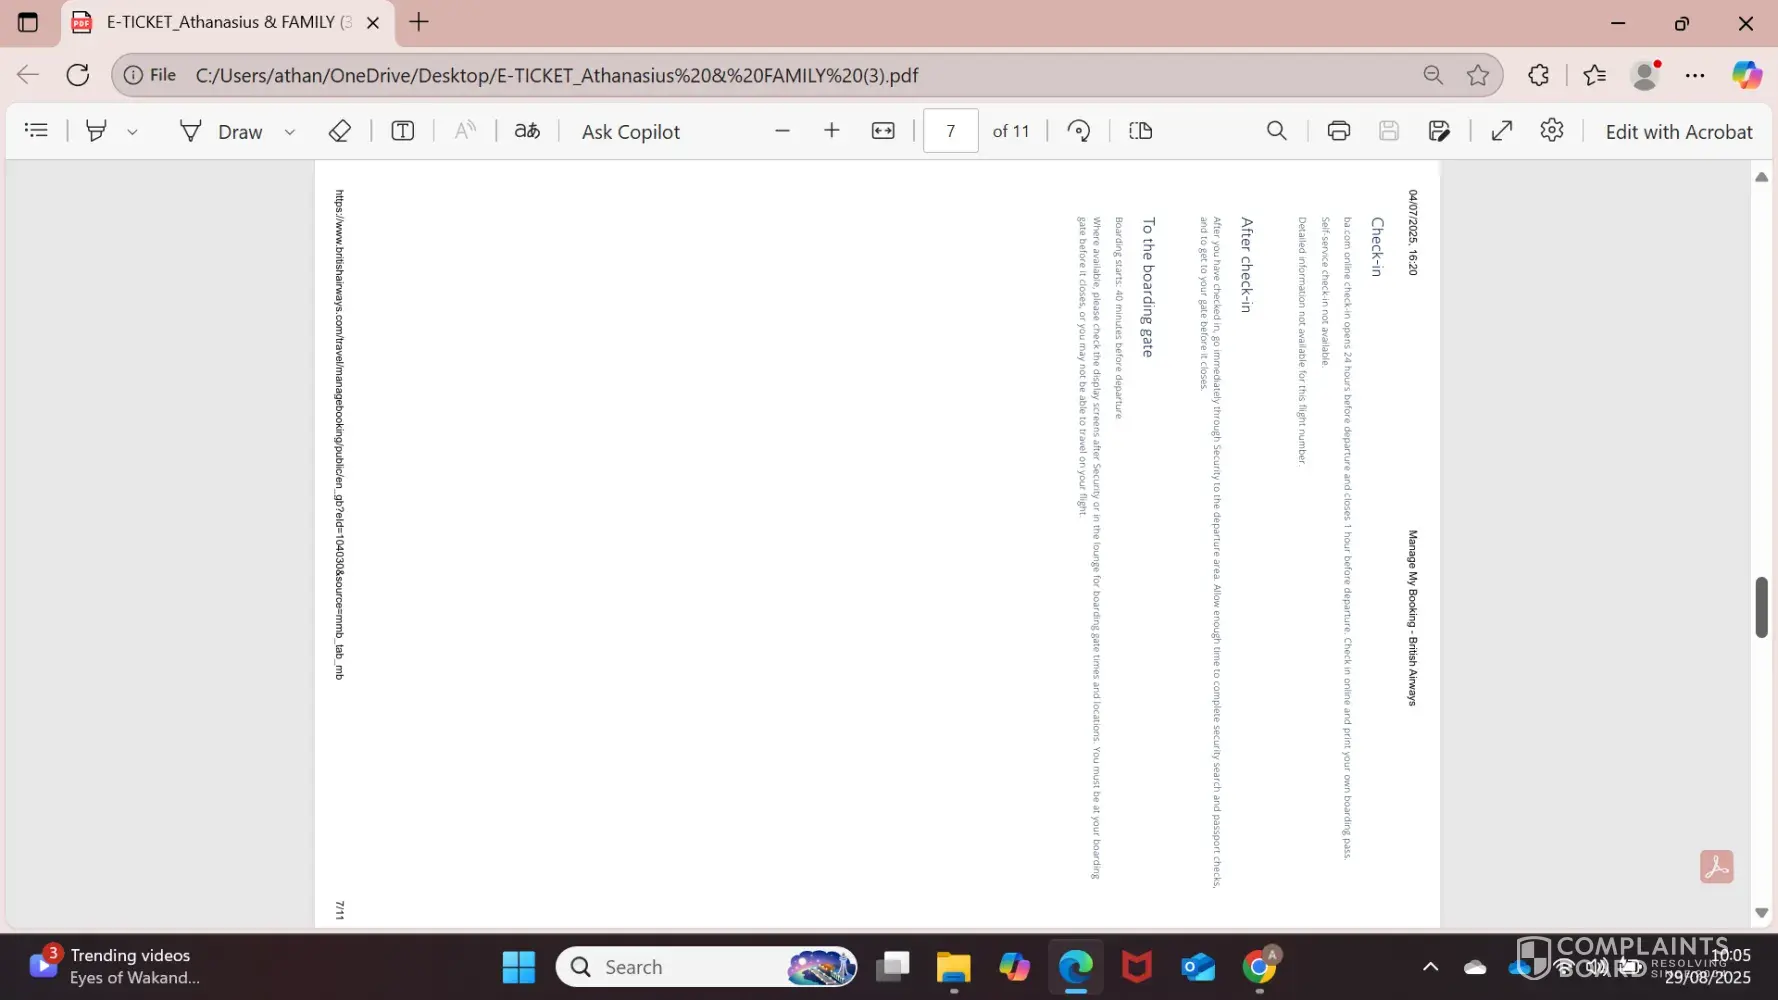This screenshot has height=1000, width=1778.
Task: Open Draw pen options dropdown arrow
Action: click(290, 132)
